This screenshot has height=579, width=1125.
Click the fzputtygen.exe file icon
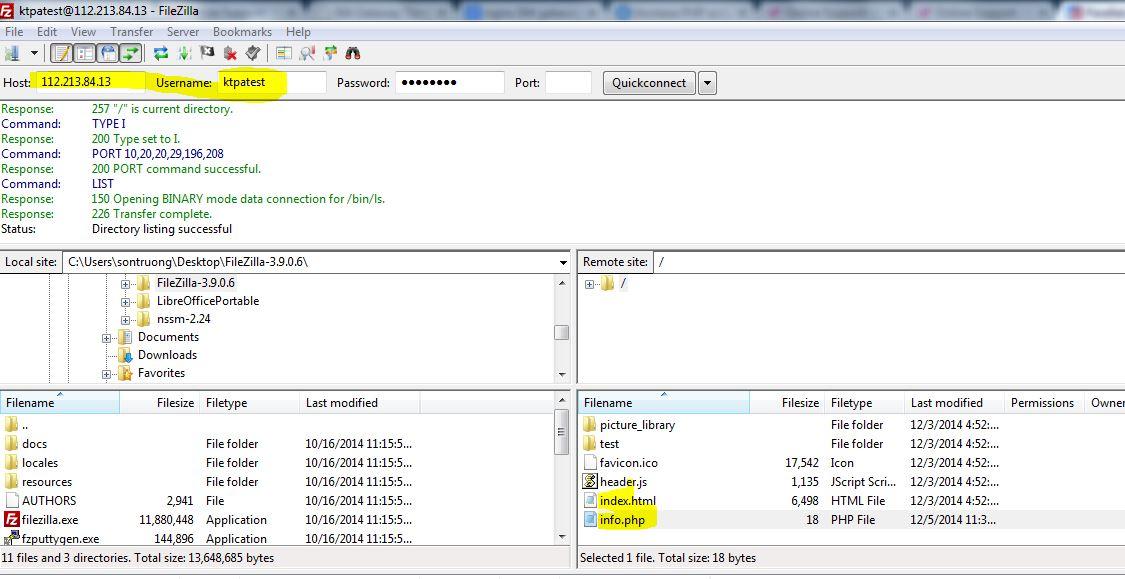pyautogui.click(x=11, y=538)
